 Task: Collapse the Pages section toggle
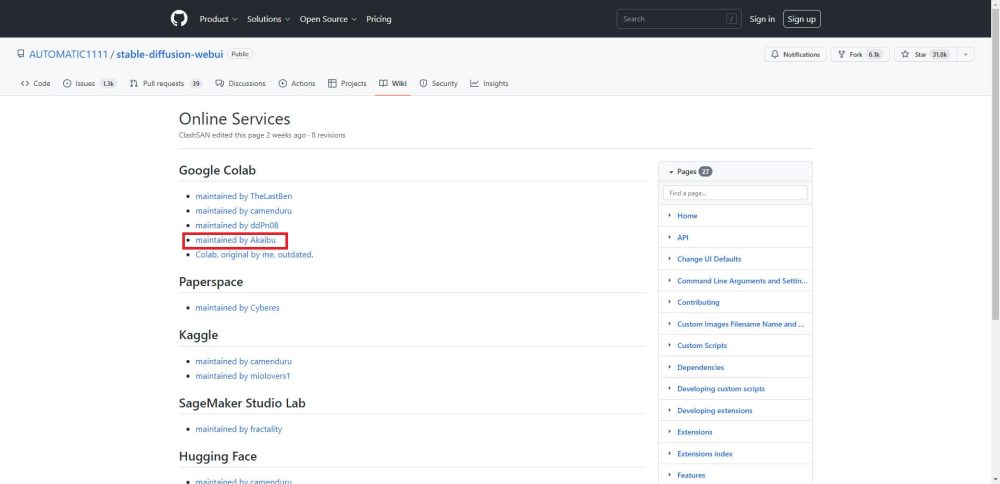[671, 172]
